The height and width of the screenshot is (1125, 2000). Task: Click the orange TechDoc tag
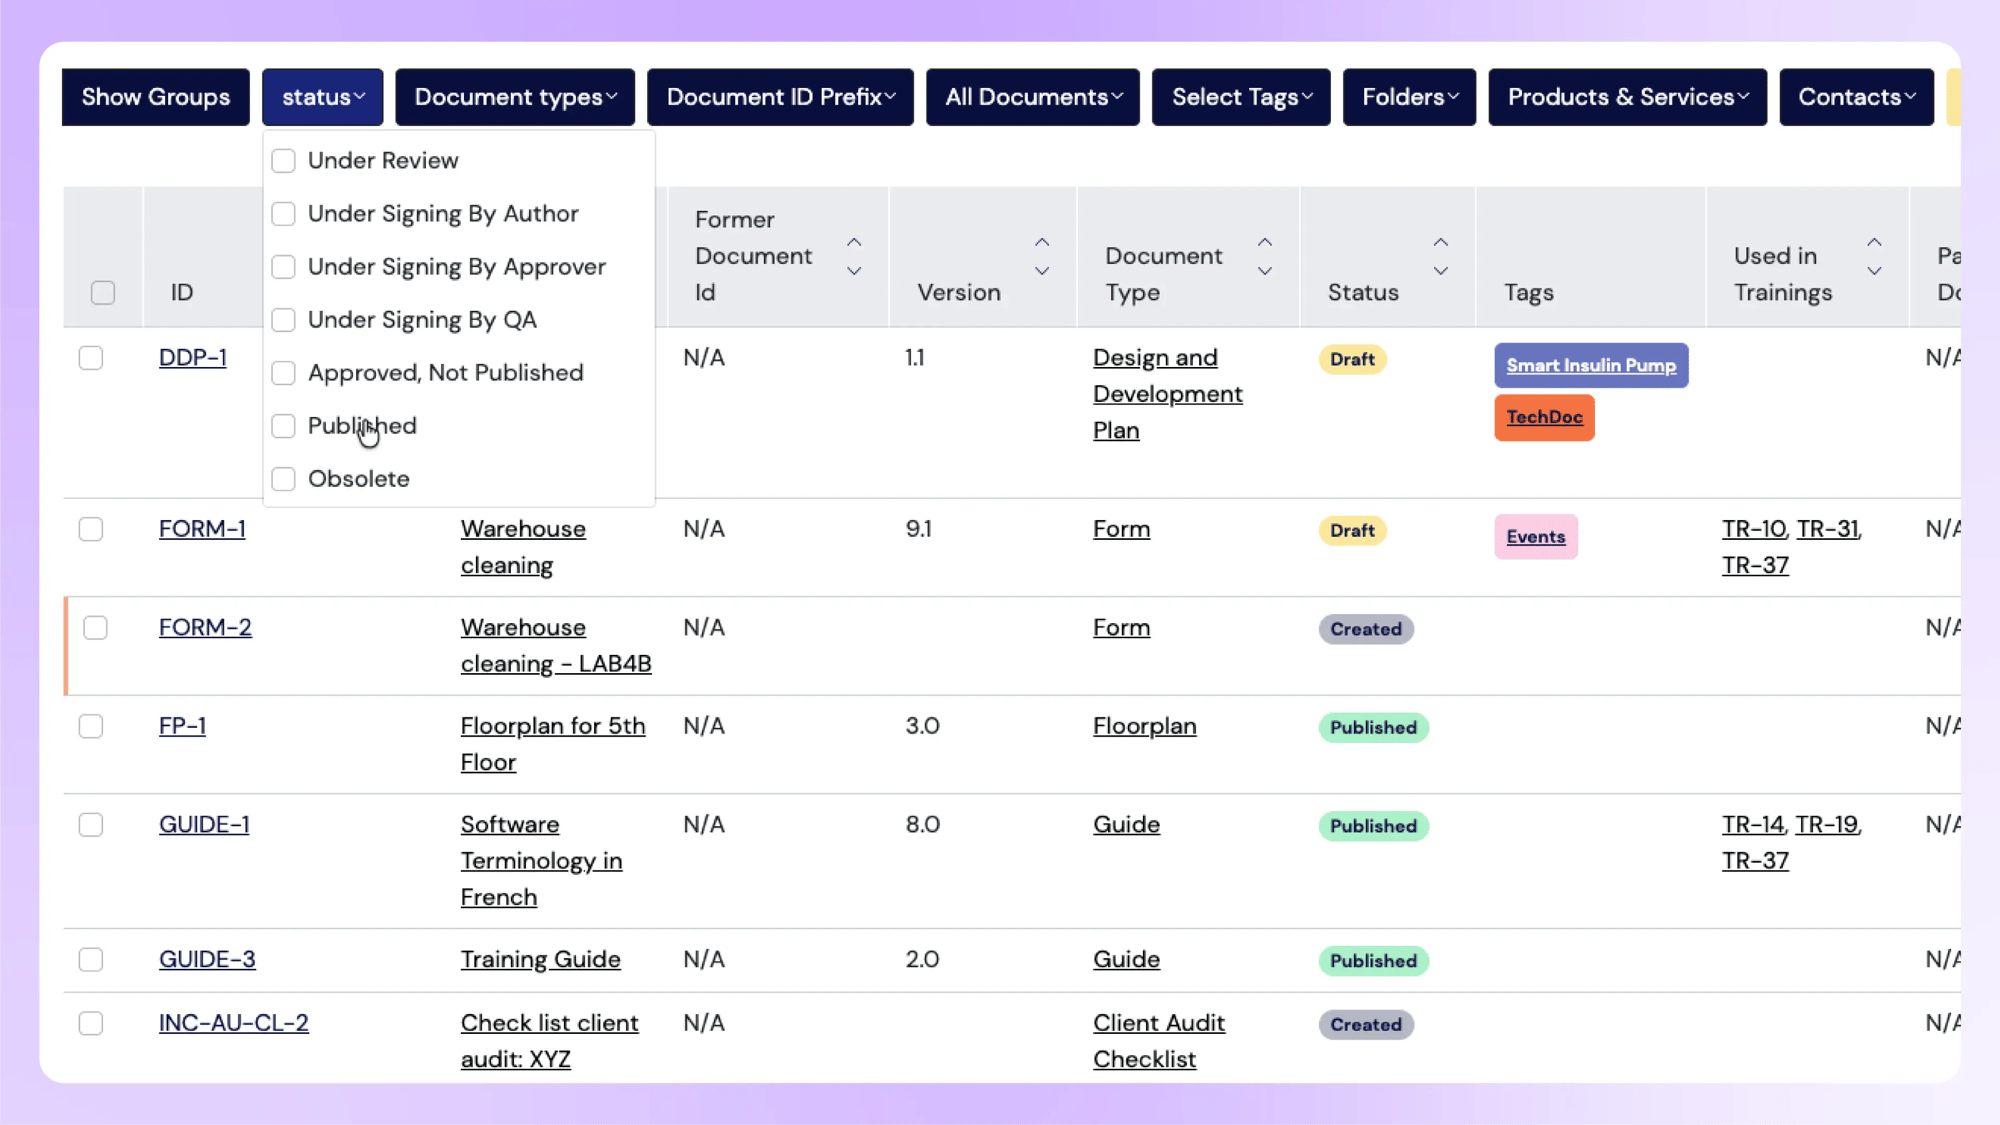tap(1543, 417)
